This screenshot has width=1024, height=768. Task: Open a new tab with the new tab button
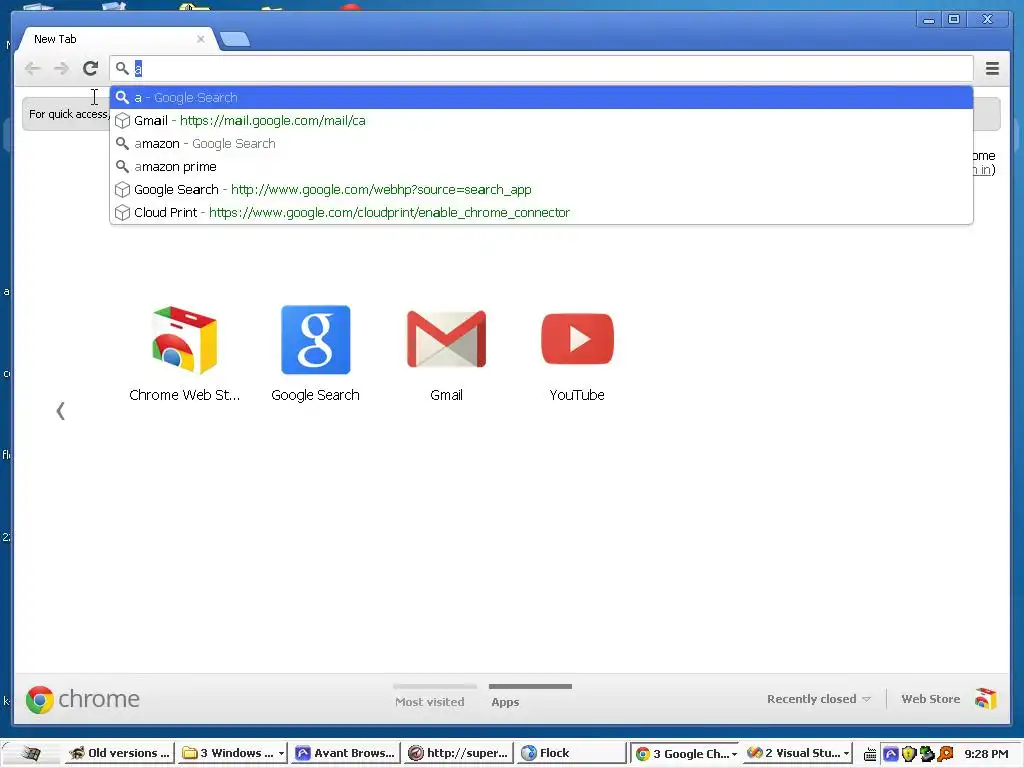pyautogui.click(x=235, y=40)
